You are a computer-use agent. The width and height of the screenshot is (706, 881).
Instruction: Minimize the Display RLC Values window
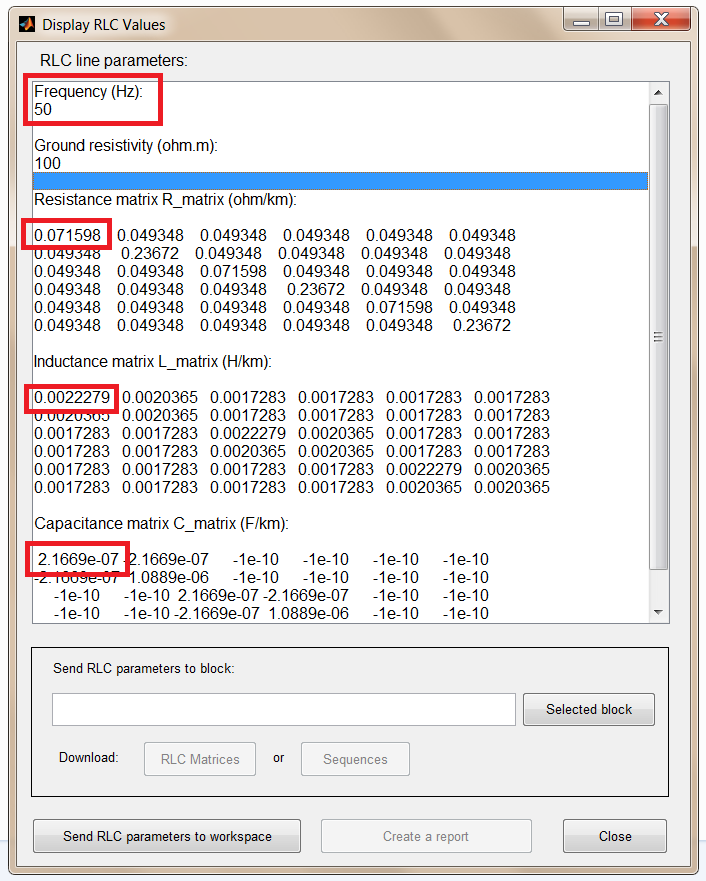coord(581,19)
